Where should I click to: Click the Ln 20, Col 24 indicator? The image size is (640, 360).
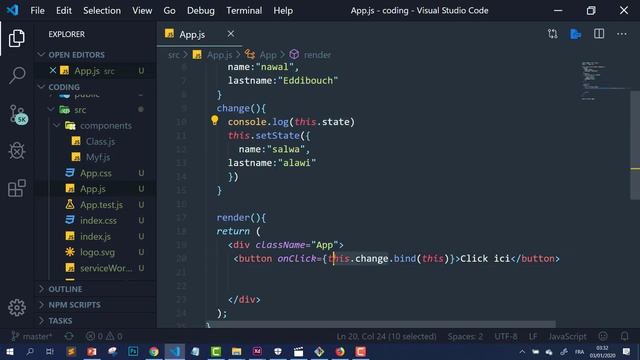386,336
